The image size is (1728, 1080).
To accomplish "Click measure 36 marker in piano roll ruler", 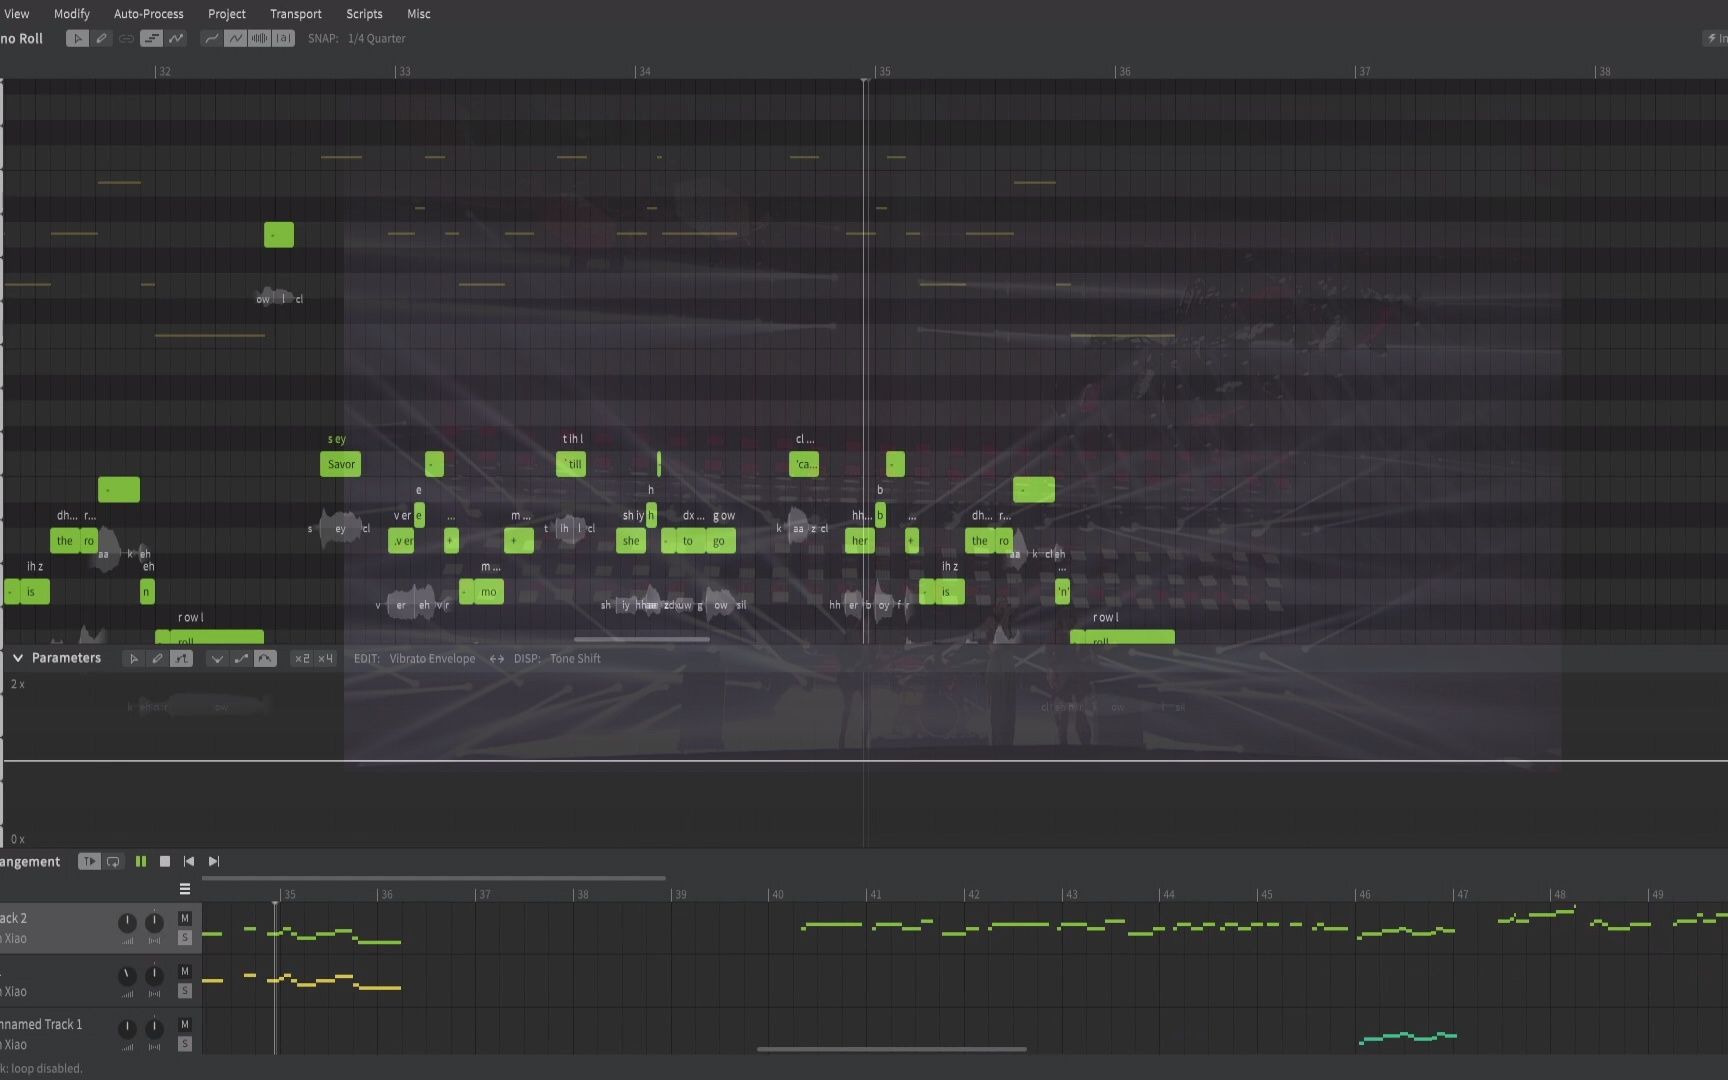I will pos(1124,71).
